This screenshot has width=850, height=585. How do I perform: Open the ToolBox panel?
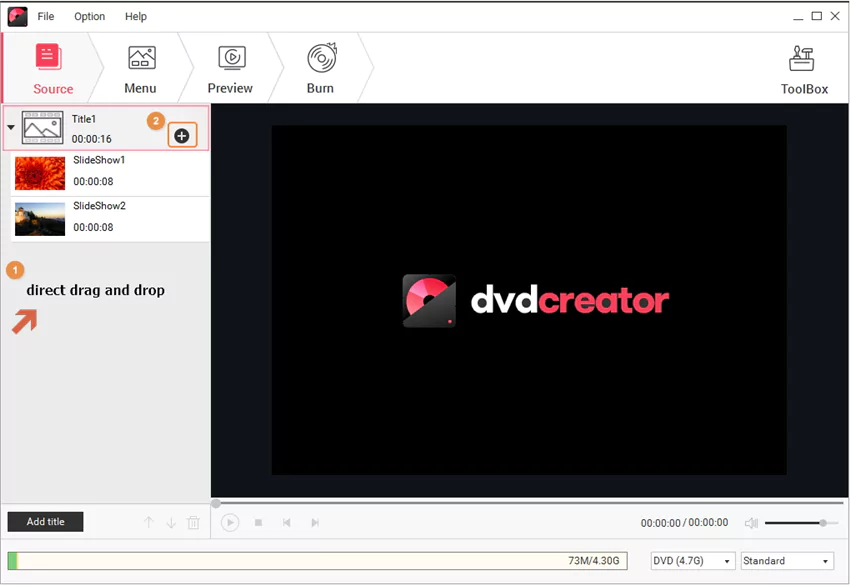click(804, 68)
